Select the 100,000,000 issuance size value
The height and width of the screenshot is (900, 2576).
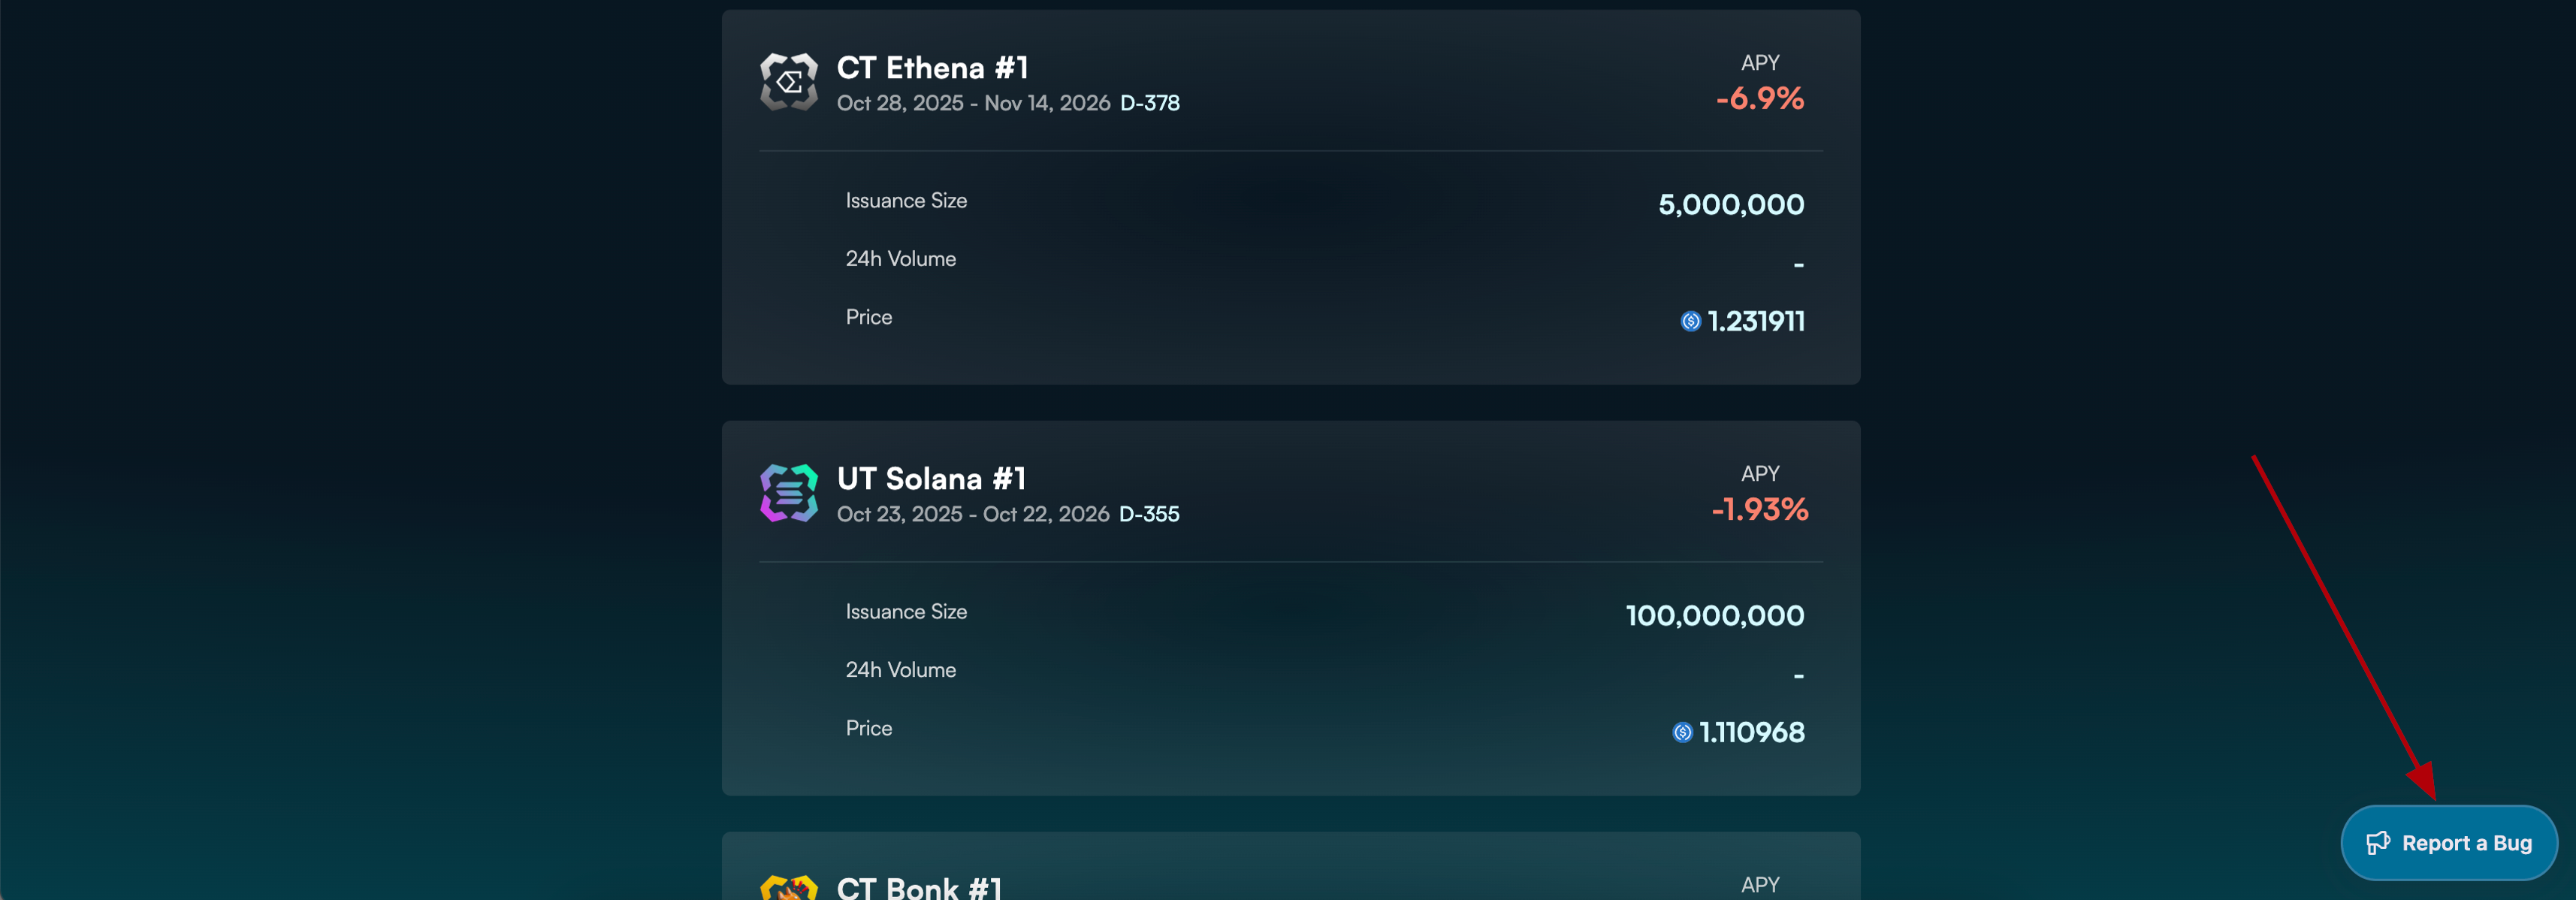1714,616
